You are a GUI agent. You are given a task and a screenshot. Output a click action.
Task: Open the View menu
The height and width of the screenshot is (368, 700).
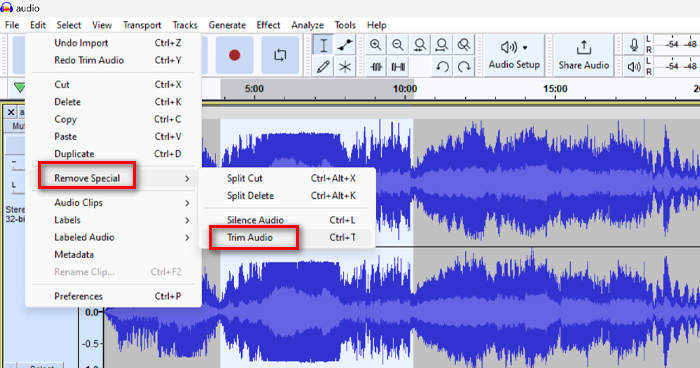click(x=102, y=25)
